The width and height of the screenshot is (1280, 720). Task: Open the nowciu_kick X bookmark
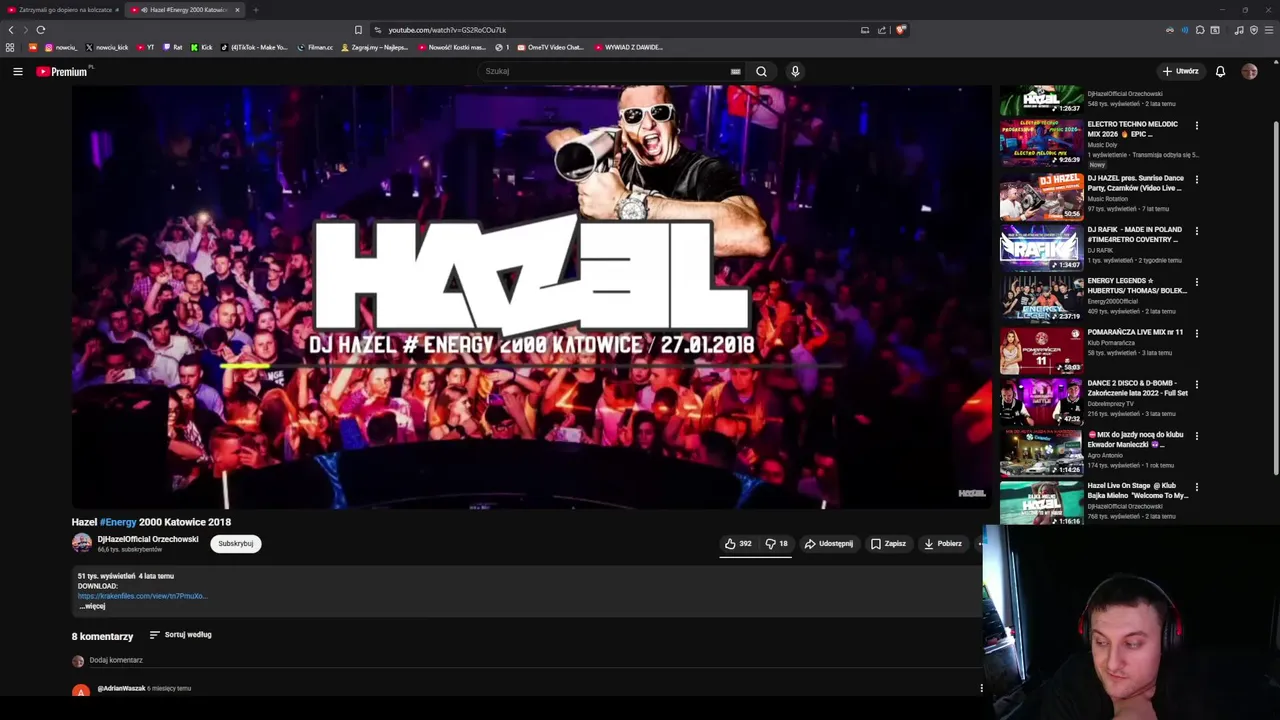click(x=107, y=47)
